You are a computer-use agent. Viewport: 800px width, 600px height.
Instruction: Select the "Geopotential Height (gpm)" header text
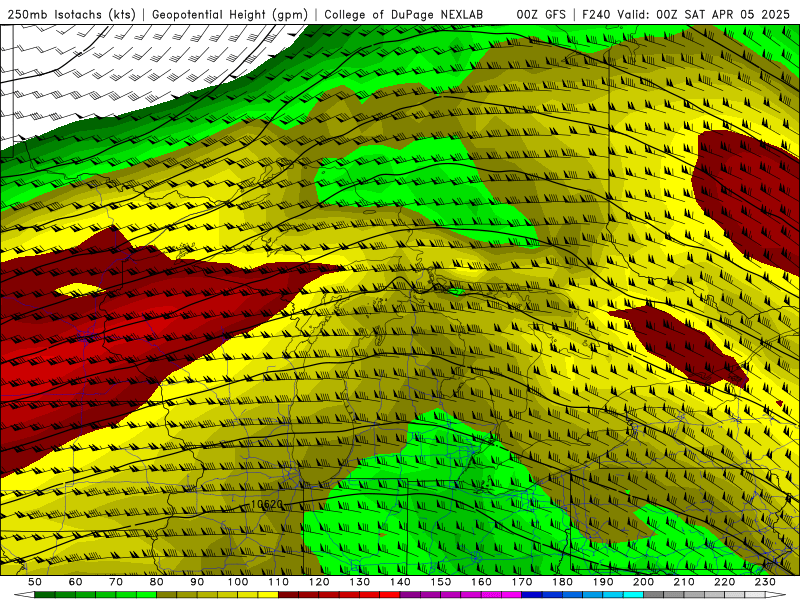[x=230, y=15]
